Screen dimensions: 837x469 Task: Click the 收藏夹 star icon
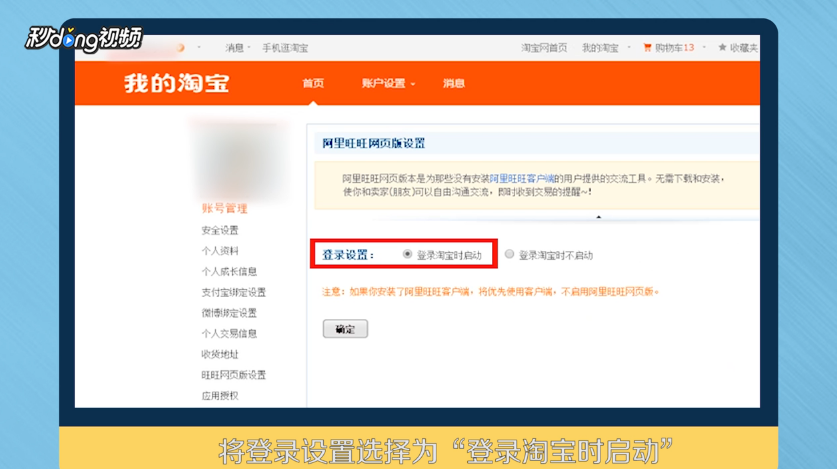tap(722, 47)
